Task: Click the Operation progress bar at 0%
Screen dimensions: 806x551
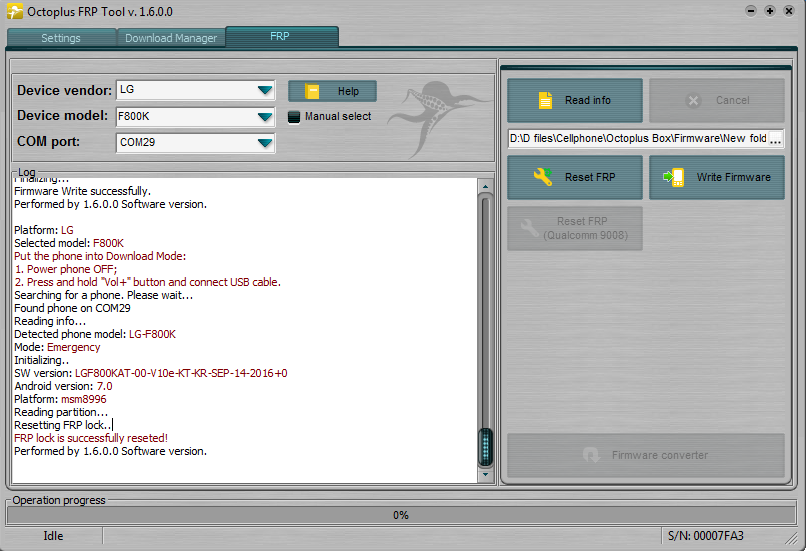Action: [401, 515]
